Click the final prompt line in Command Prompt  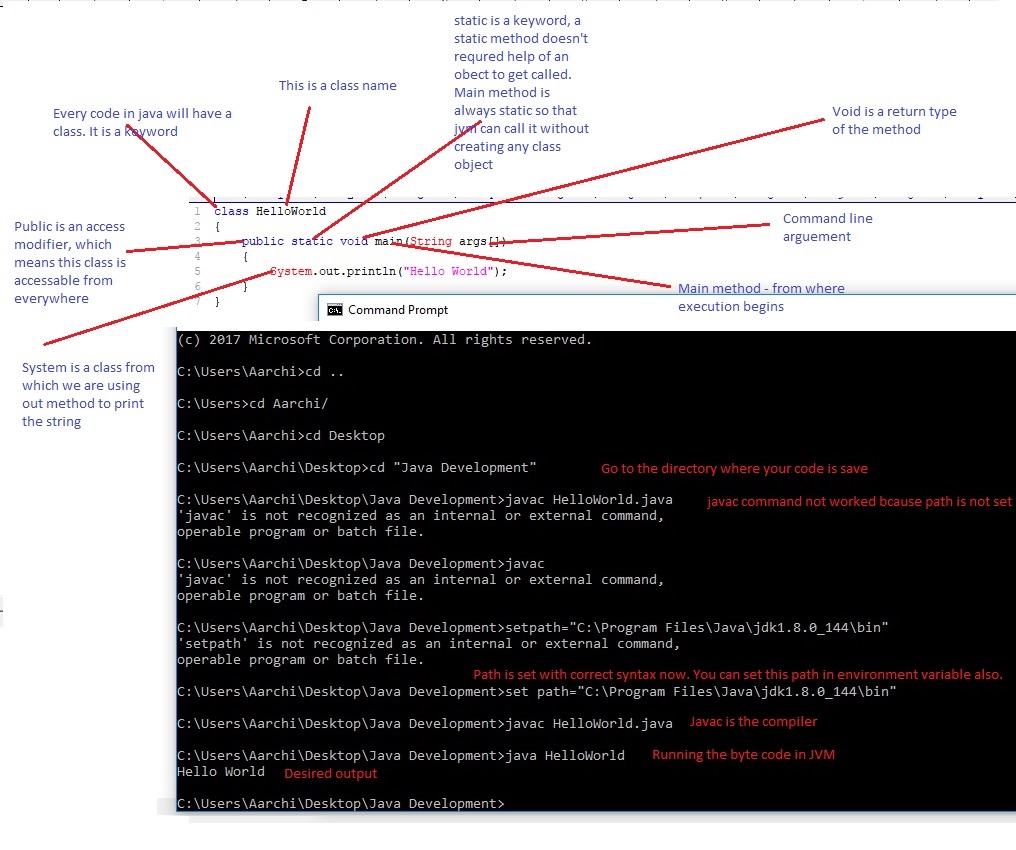pos(340,803)
